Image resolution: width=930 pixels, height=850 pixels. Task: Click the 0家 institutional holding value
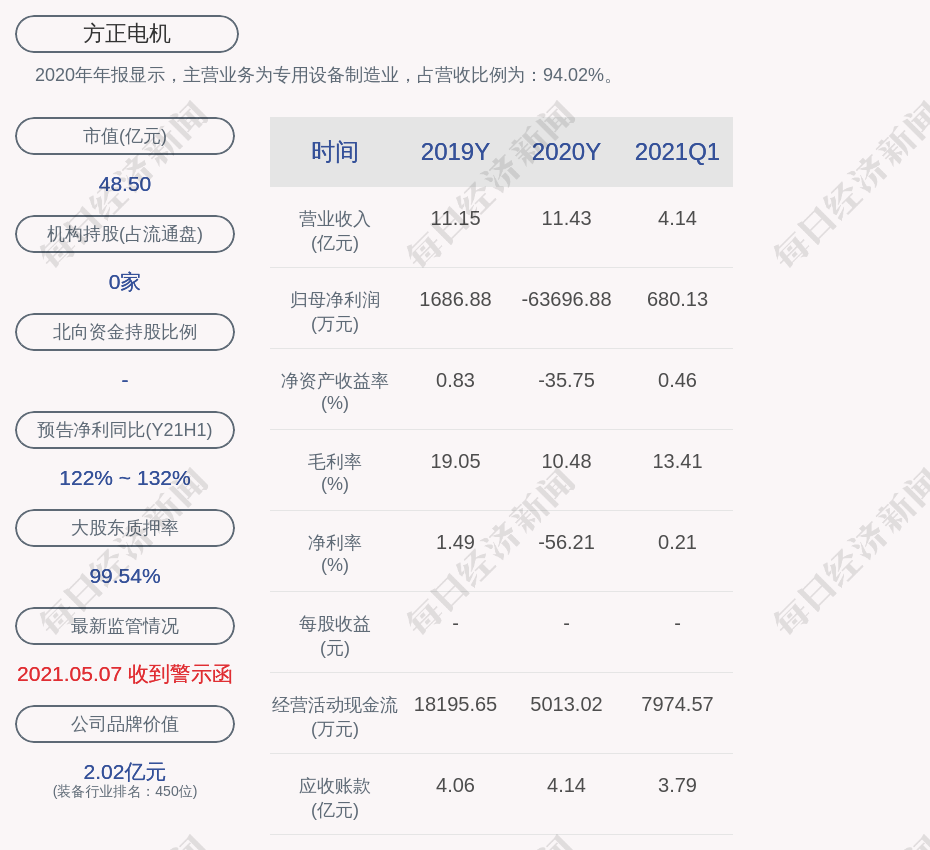[125, 282]
